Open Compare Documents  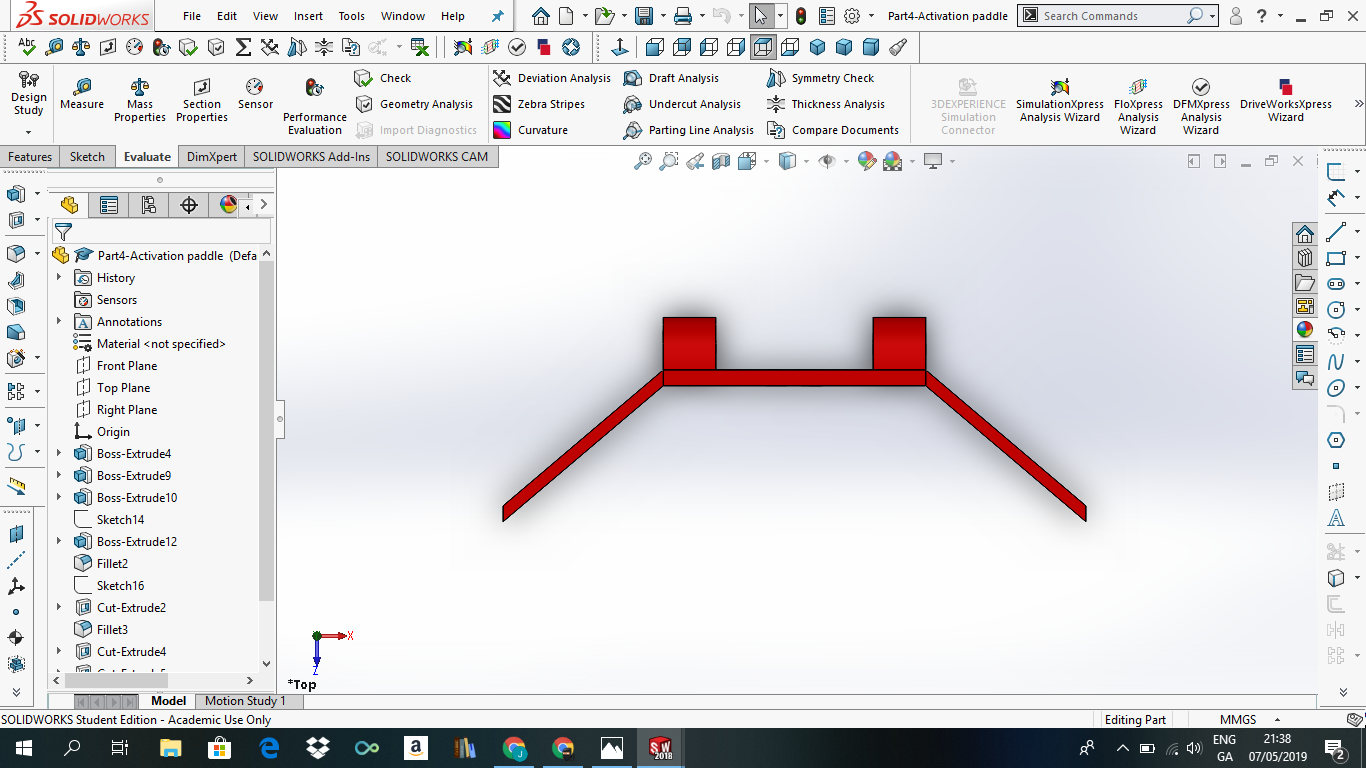(833, 130)
